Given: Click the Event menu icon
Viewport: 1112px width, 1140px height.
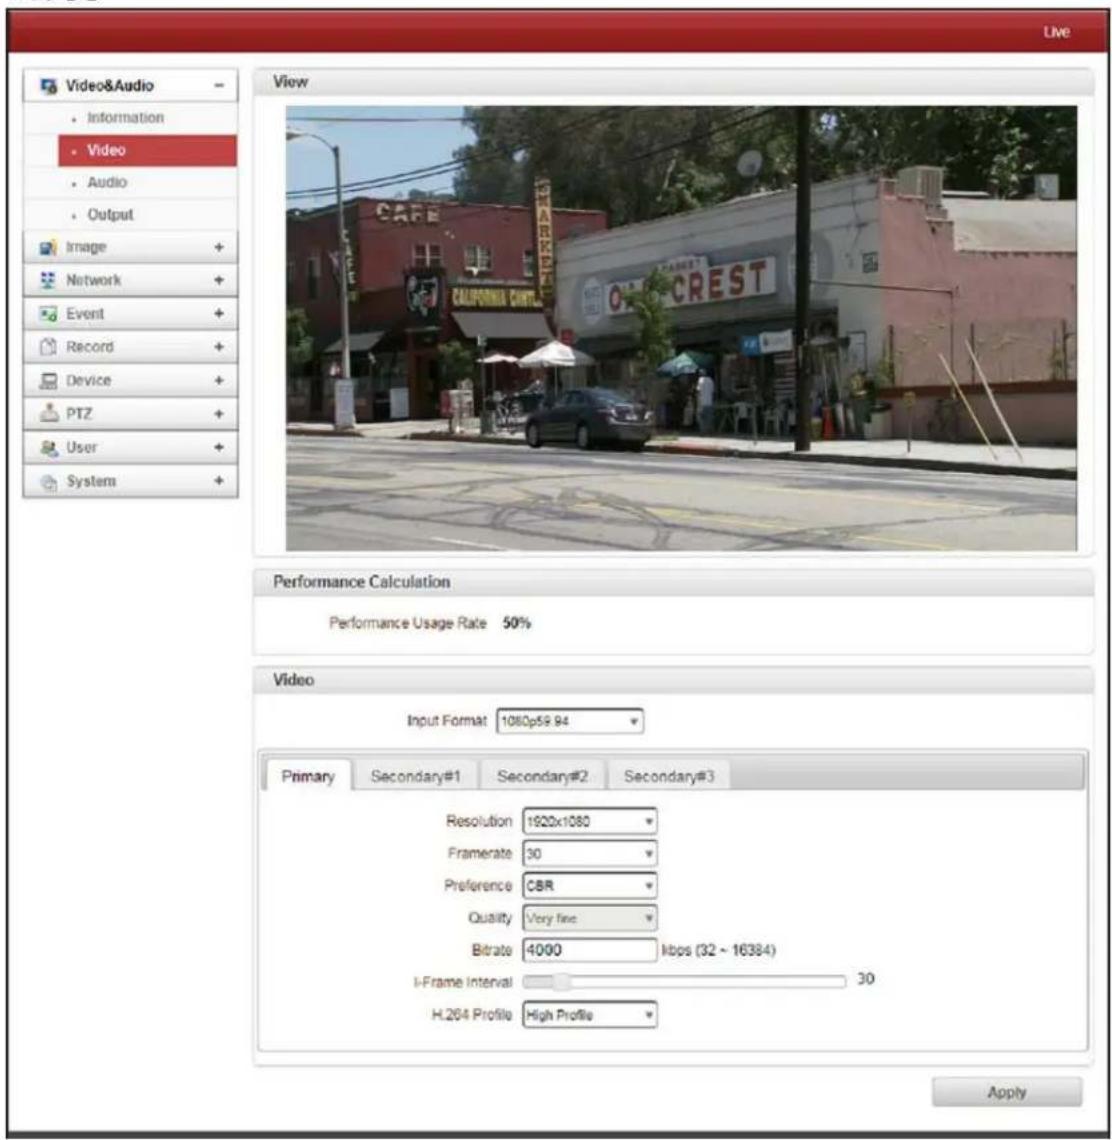Looking at the screenshot, I should [x=48, y=314].
